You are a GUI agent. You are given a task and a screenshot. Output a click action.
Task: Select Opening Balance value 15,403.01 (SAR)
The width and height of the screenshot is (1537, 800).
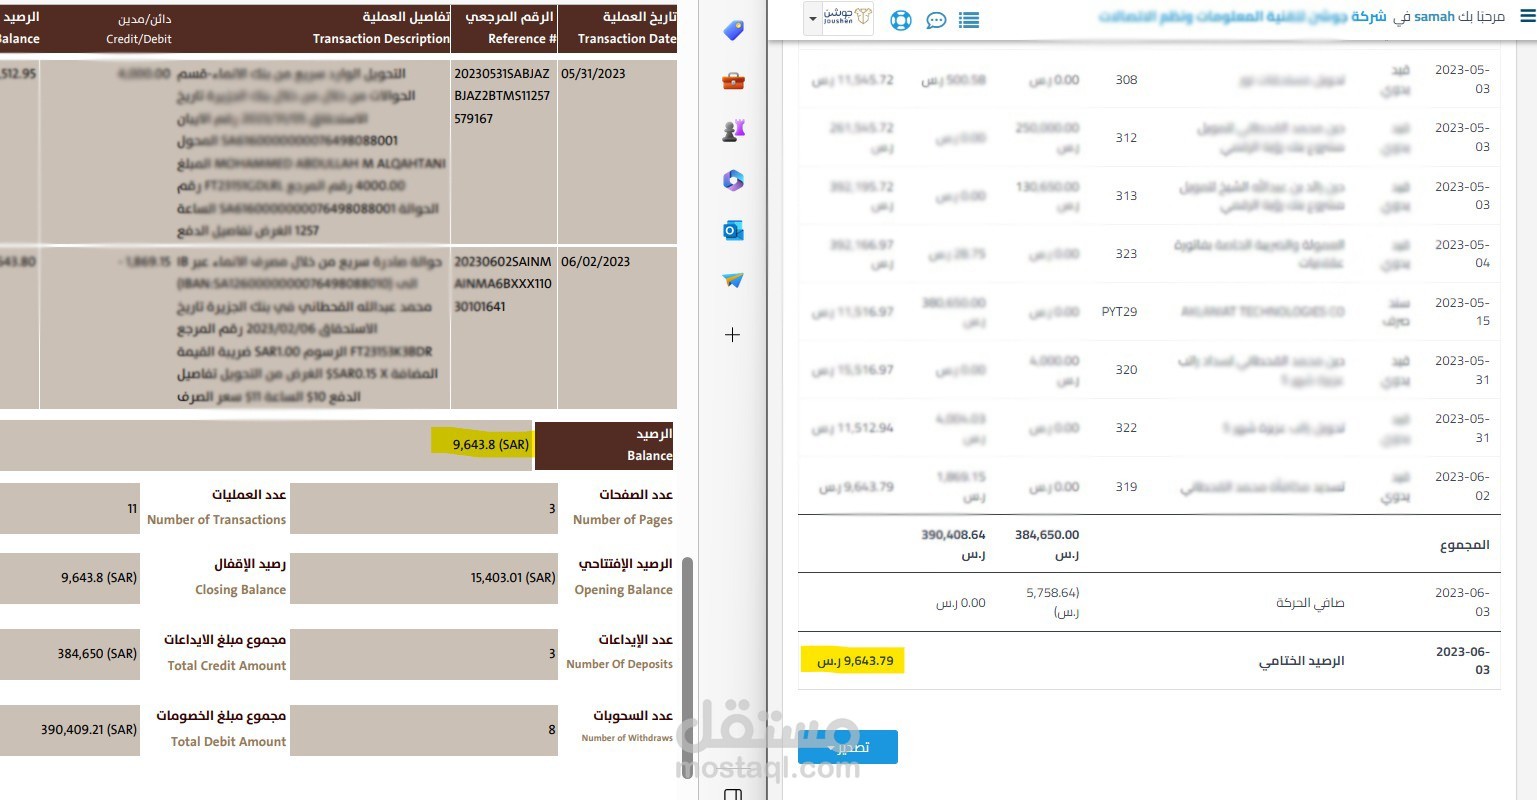click(513, 578)
